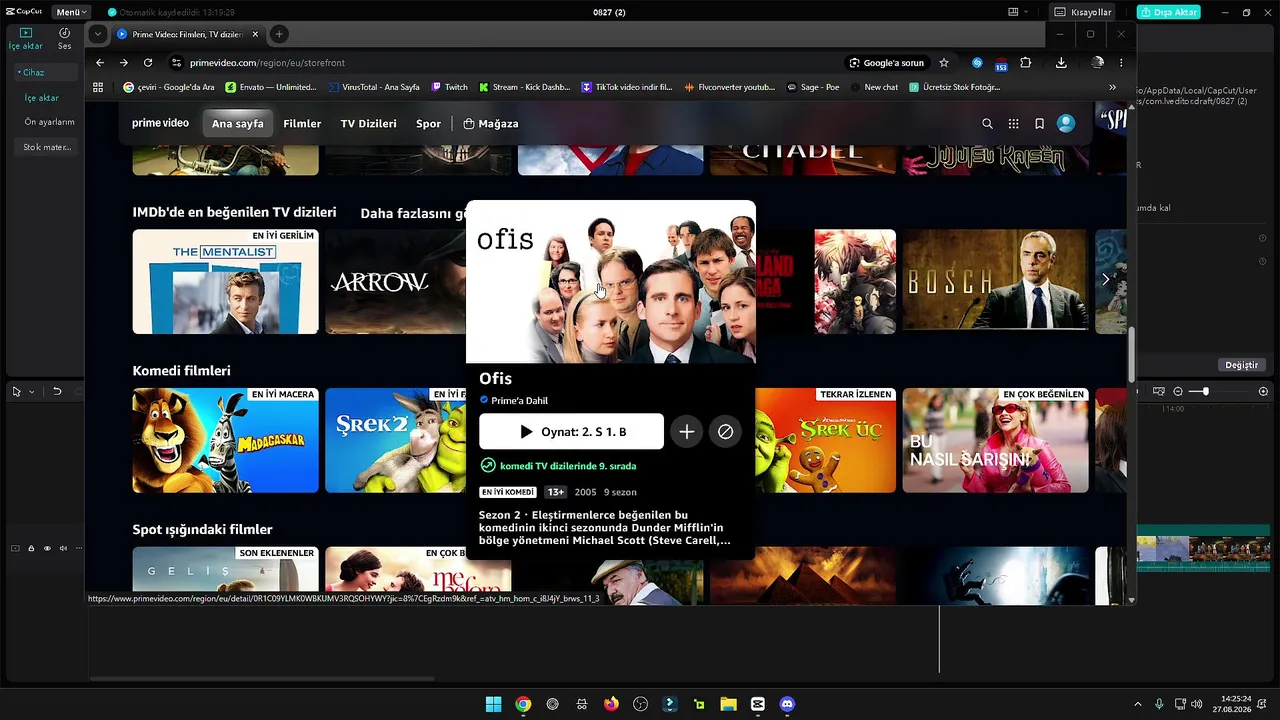Image resolution: width=1280 pixels, height=720 pixels.
Task: Open CapCut Kısayollar shortcuts button
Action: (1083, 12)
